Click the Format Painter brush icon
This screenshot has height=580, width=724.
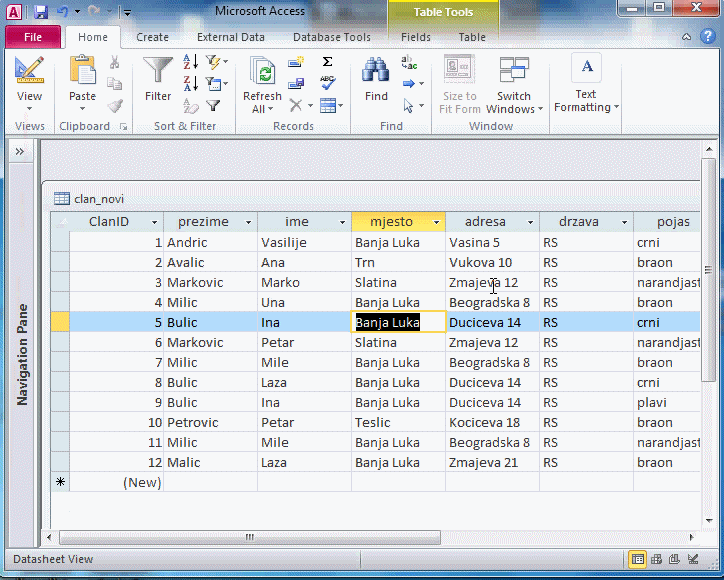114,105
